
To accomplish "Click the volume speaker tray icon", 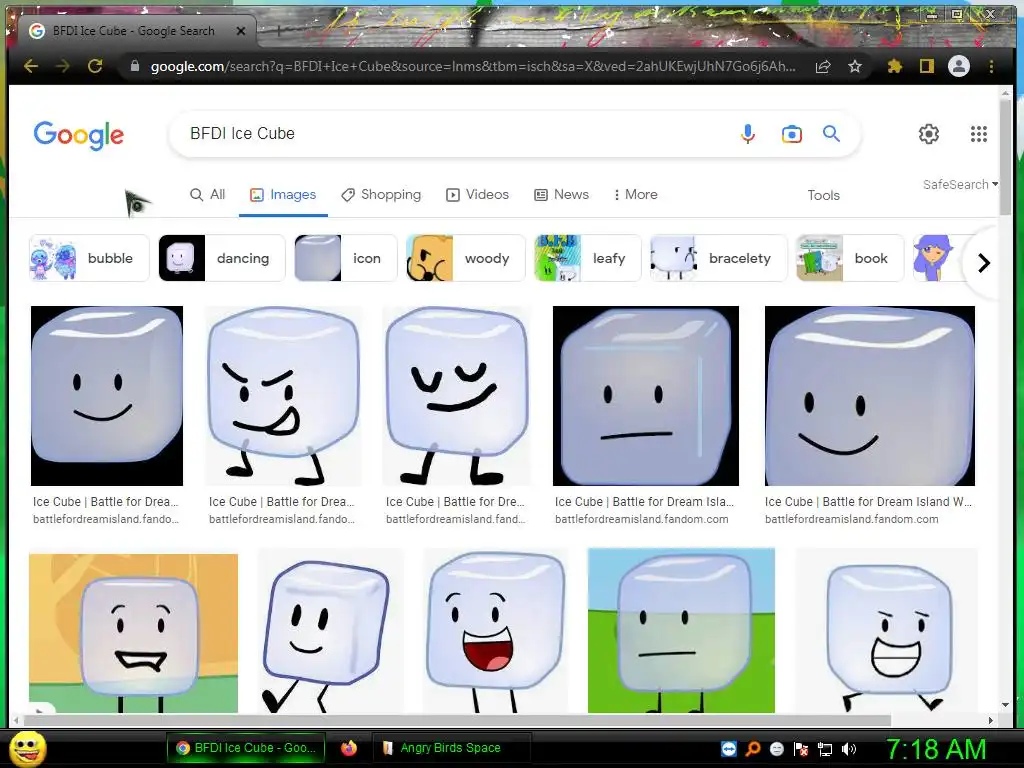I will click(849, 748).
